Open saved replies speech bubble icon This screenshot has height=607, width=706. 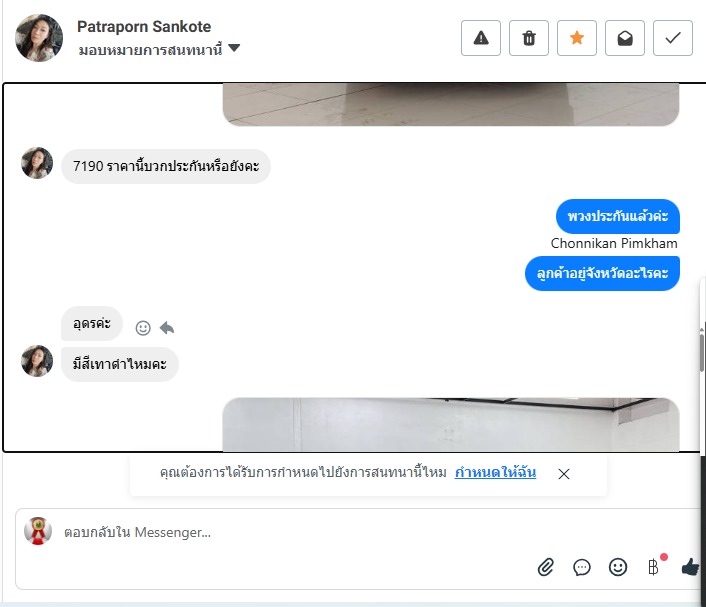pyautogui.click(x=582, y=567)
